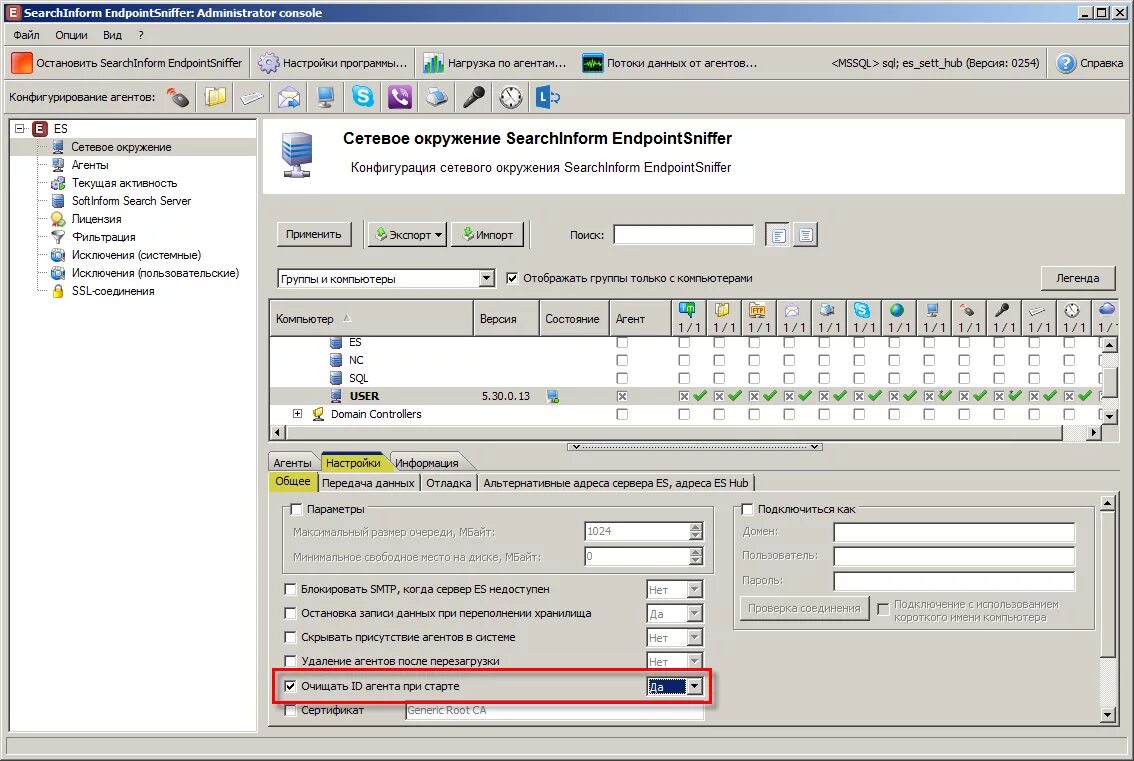Select Текущая активность in sidebar tree
The image size is (1134, 761).
point(124,183)
